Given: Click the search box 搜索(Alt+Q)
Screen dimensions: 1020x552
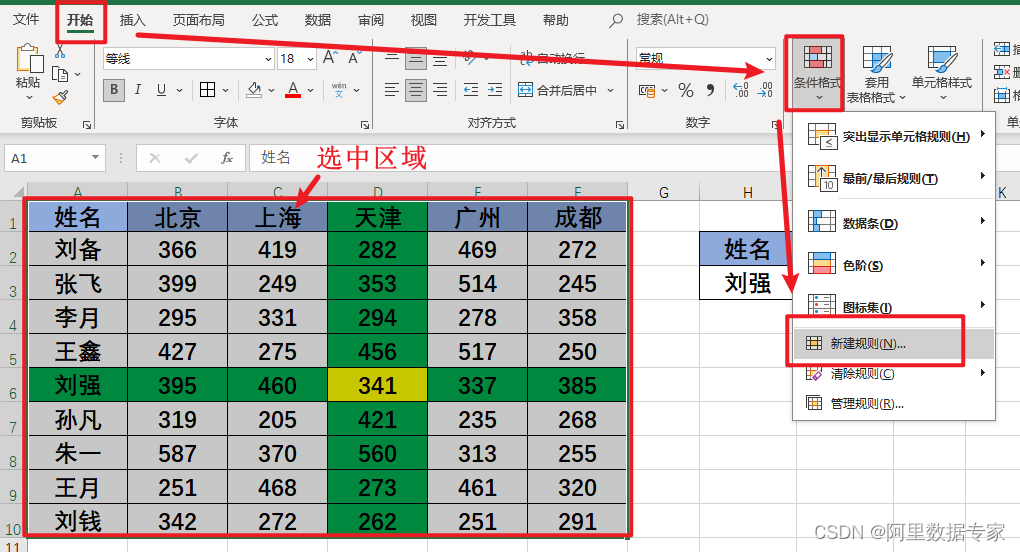Looking at the screenshot, I should pyautogui.click(x=672, y=20).
